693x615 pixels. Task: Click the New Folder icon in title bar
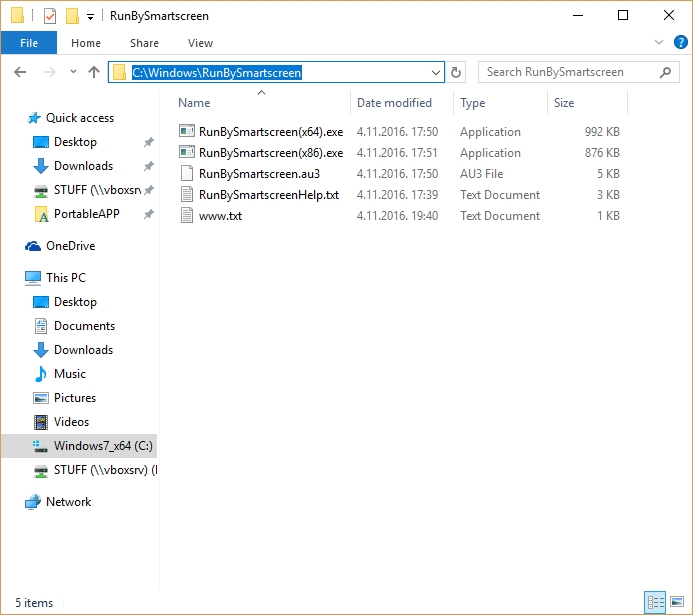pyautogui.click(x=72, y=16)
